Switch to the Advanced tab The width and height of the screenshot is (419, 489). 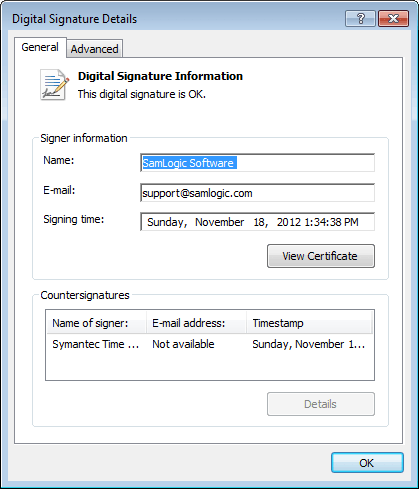[95, 49]
